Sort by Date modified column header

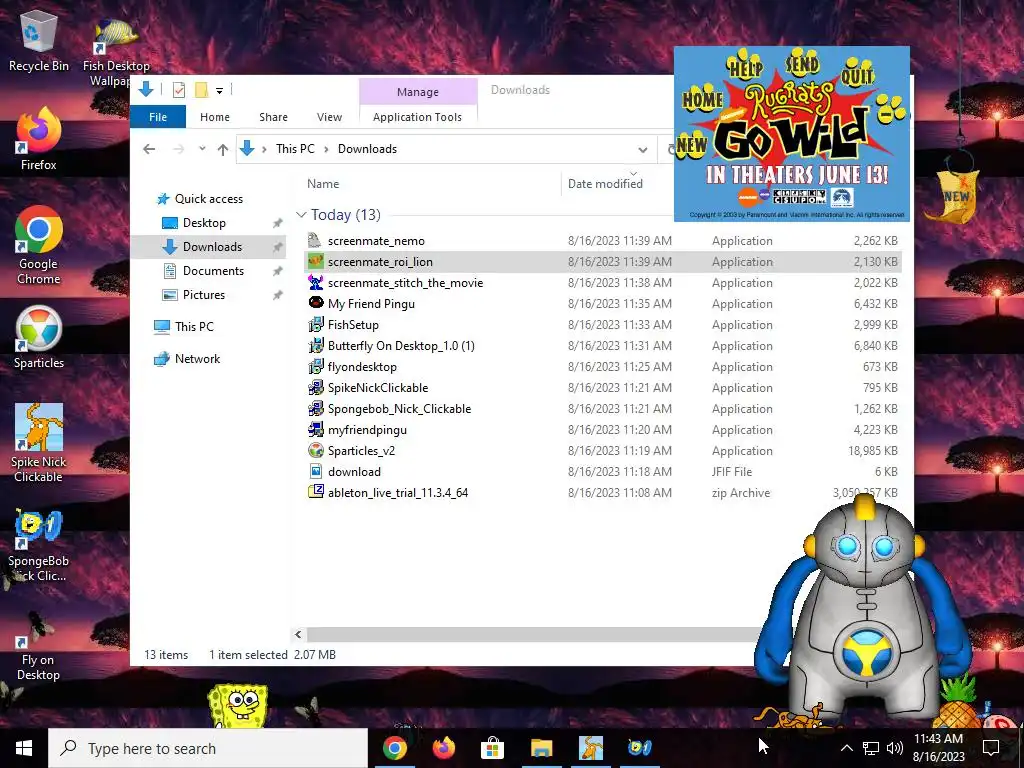pyautogui.click(x=605, y=184)
